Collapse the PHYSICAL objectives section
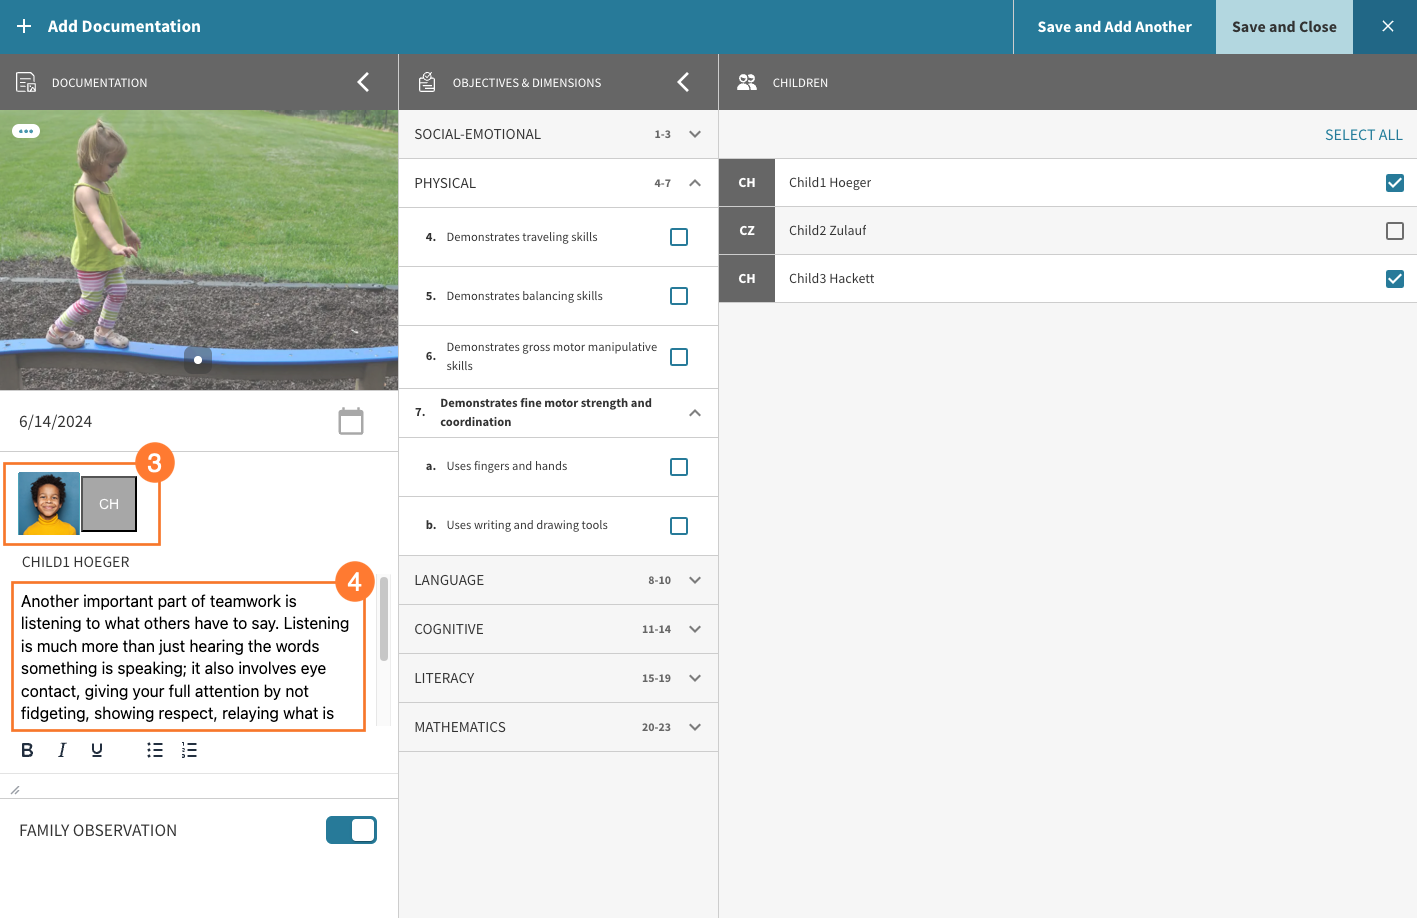Viewport: 1417px width, 918px height. 694,183
